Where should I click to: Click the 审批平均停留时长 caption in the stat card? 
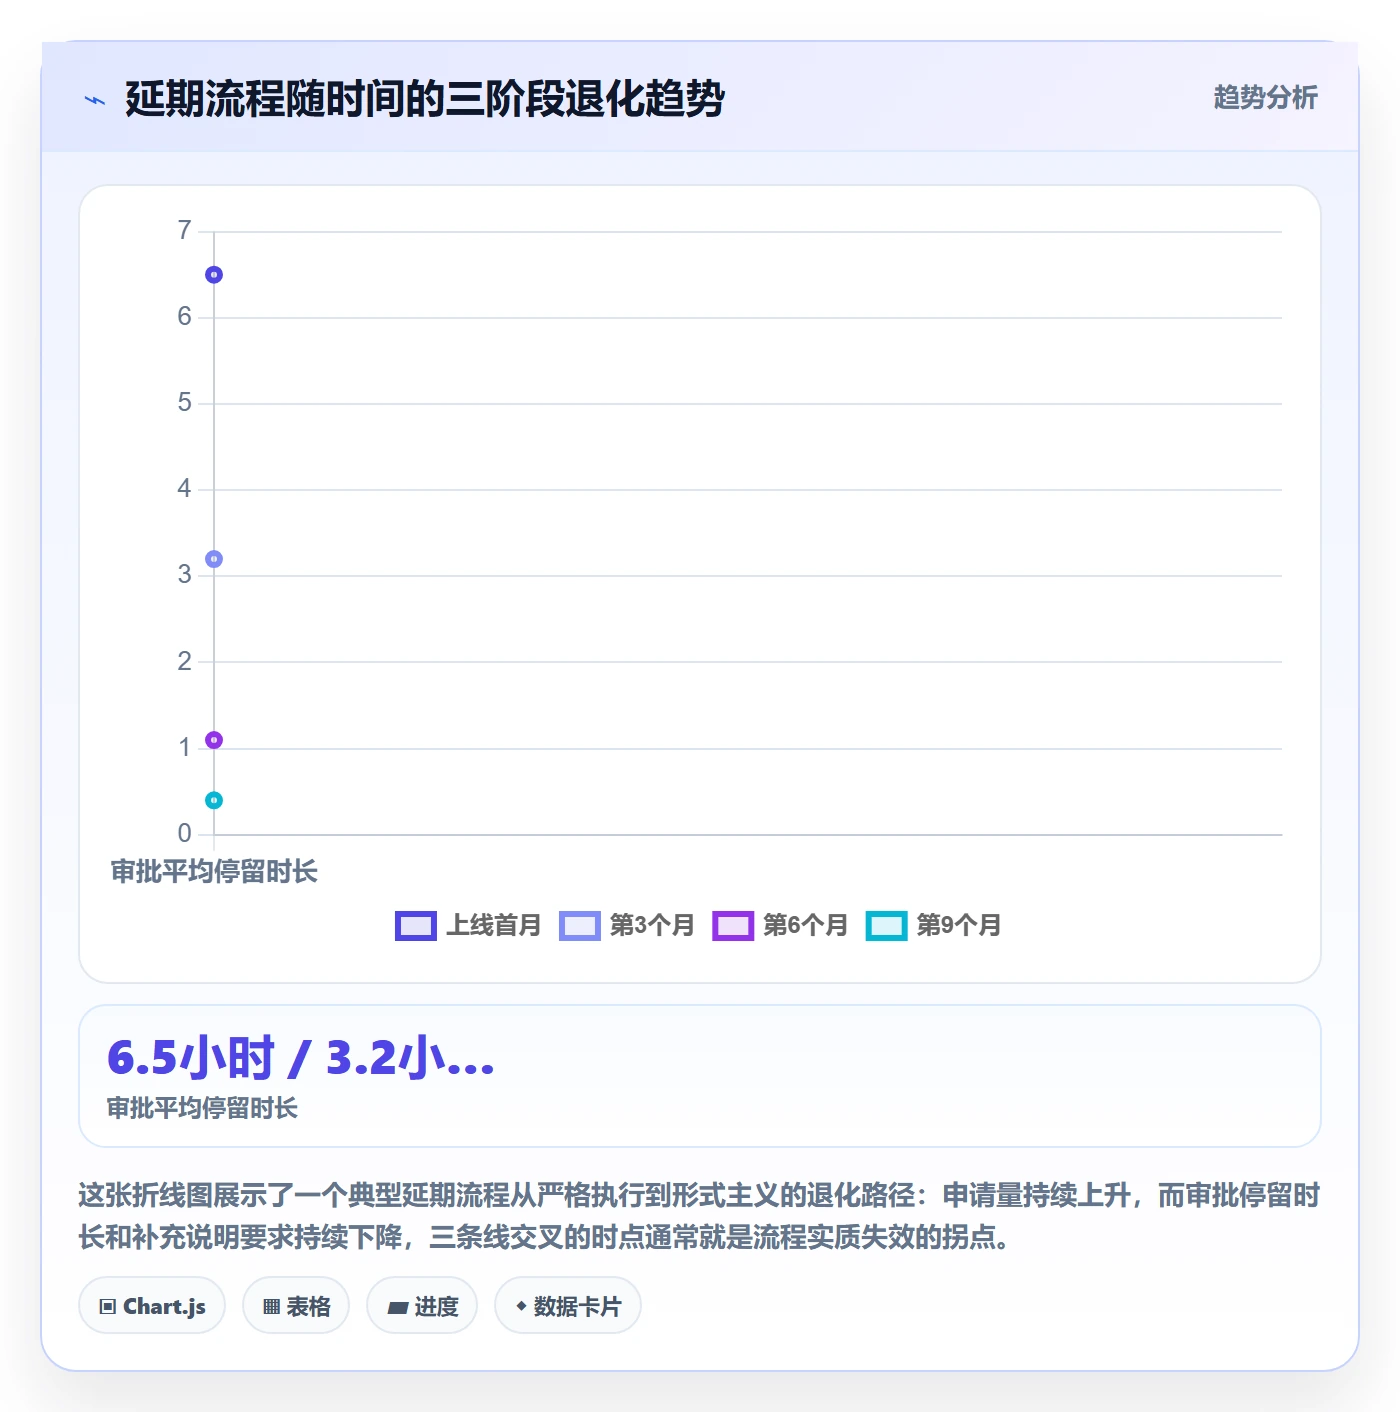tap(202, 1108)
